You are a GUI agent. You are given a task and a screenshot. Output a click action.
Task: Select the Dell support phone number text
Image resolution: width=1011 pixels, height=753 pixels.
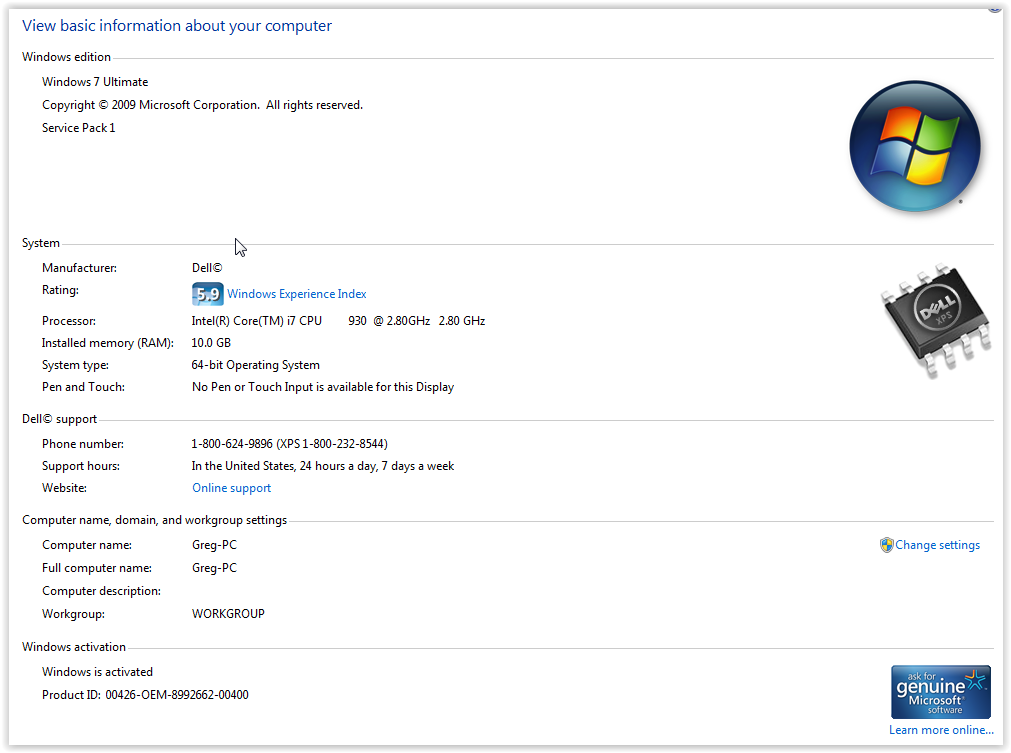(x=290, y=444)
